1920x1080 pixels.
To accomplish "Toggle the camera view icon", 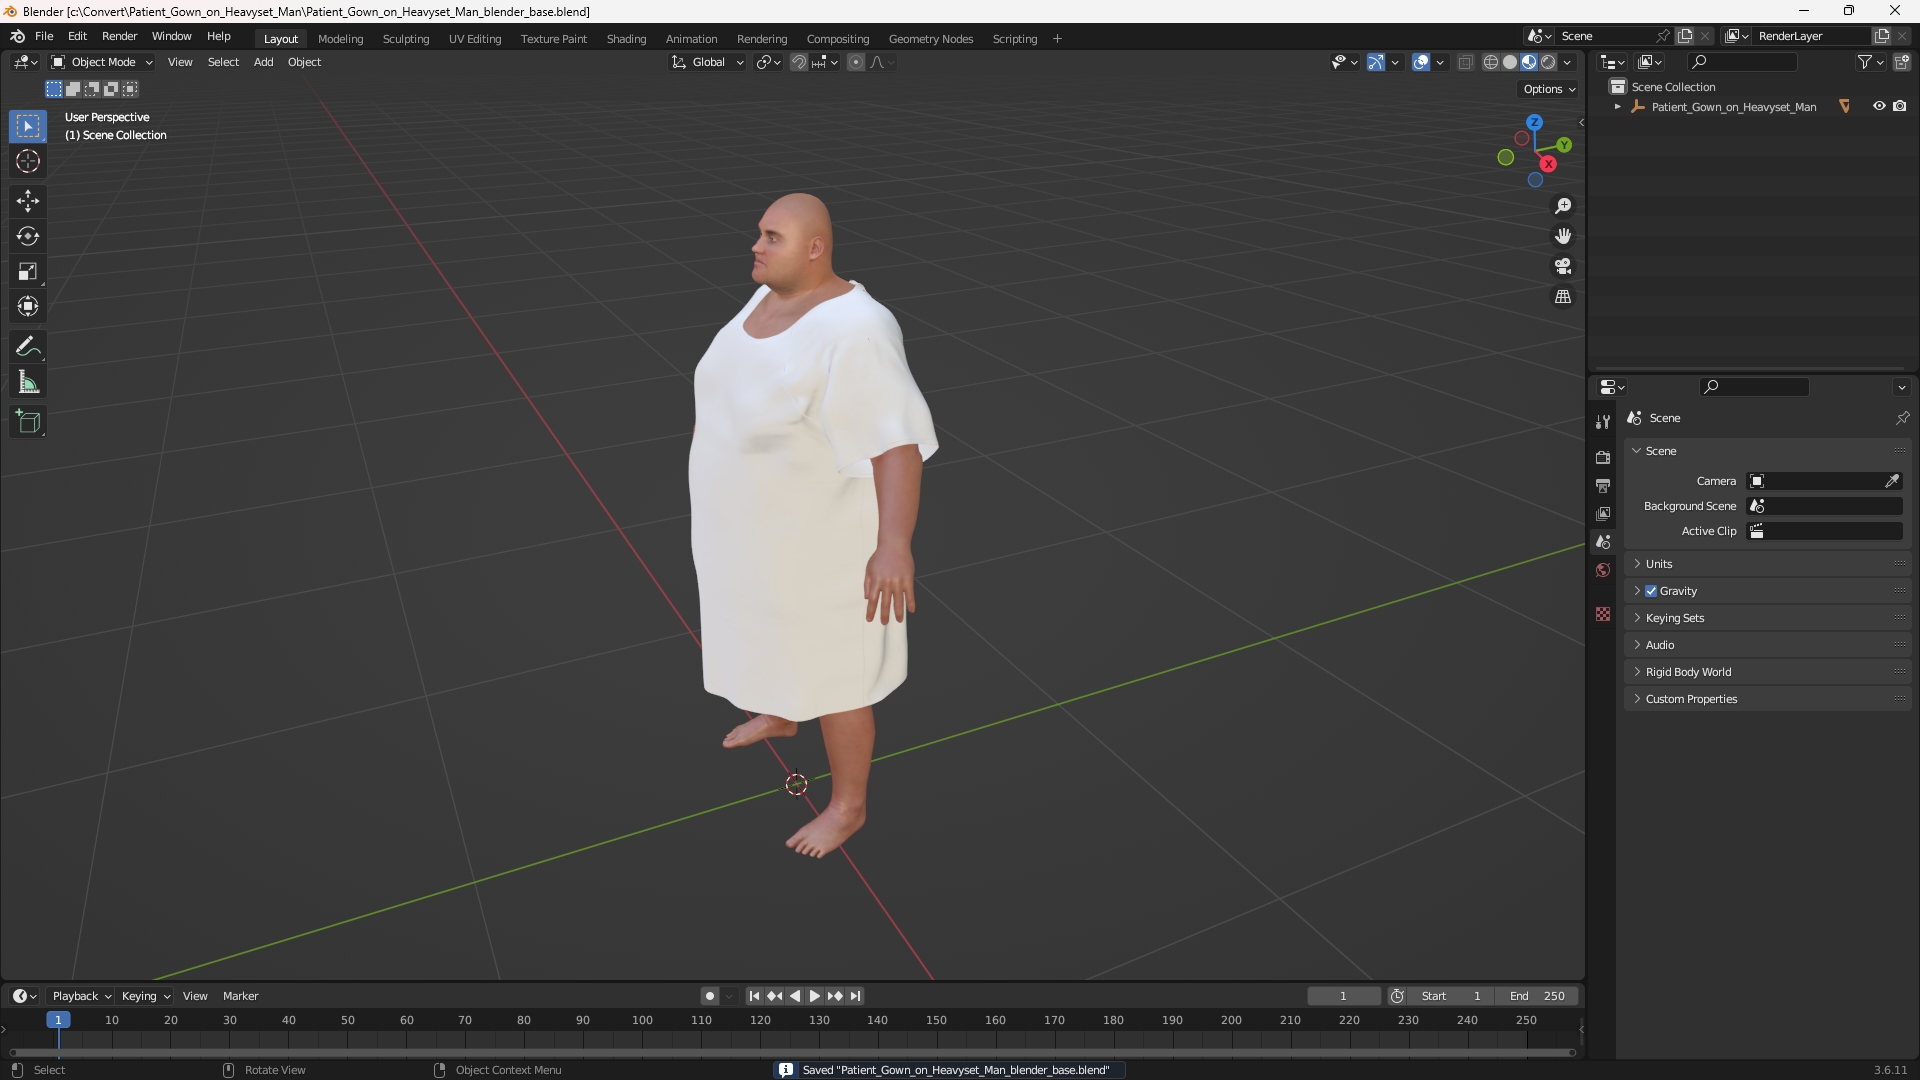I will [x=1562, y=266].
